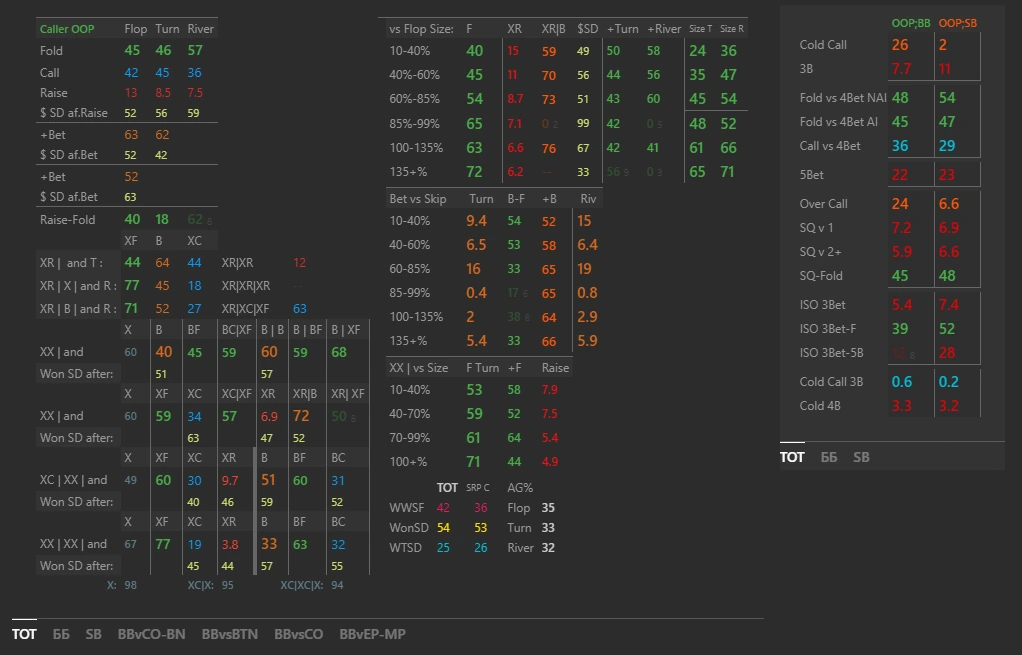Open the ББ tab in the right panel
This screenshot has height=655, width=1022.
coord(829,457)
